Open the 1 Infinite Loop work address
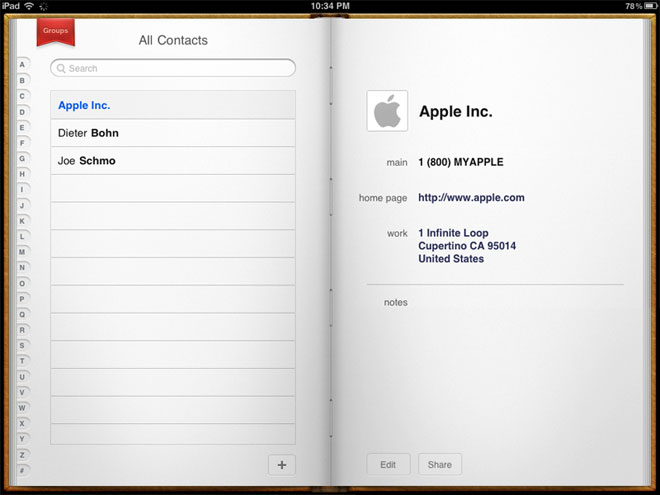This screenshot has height=495, width=660. (467, 246)
